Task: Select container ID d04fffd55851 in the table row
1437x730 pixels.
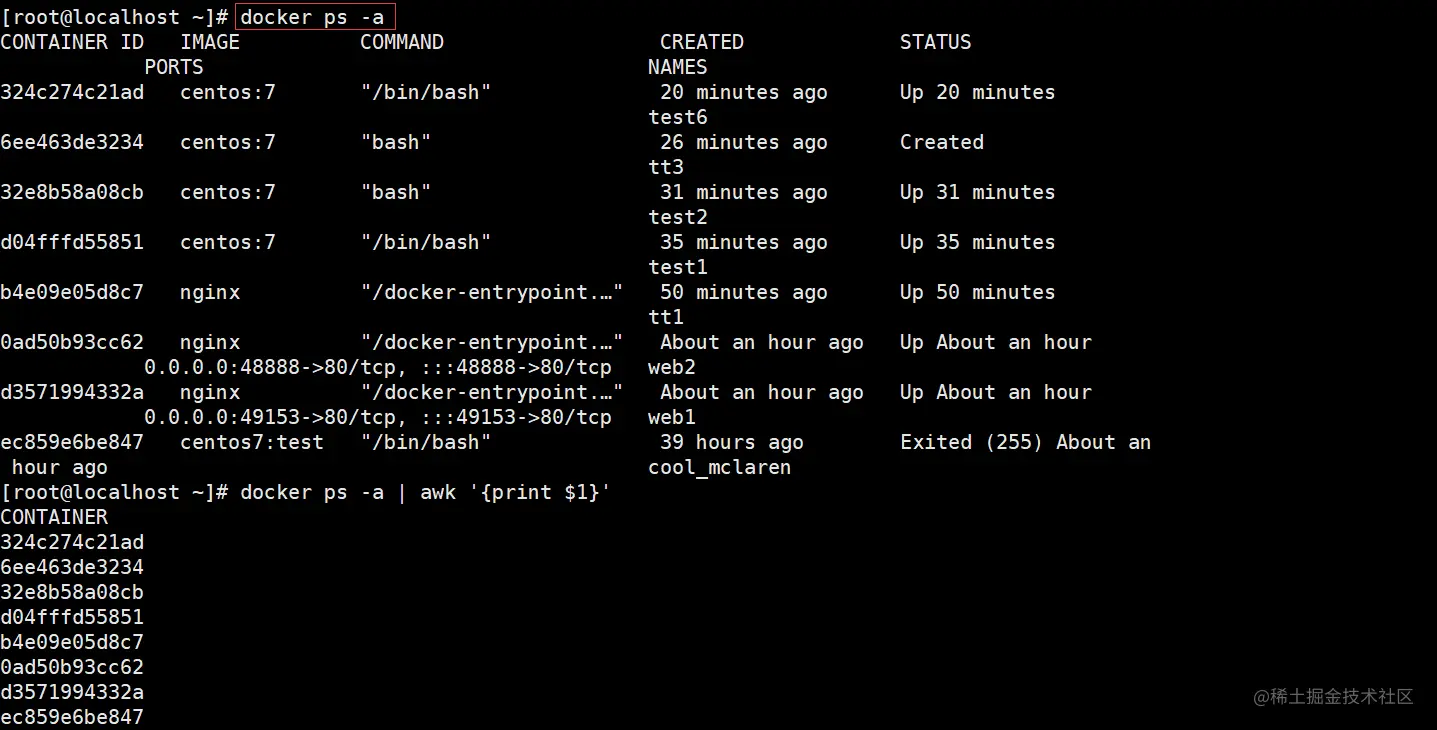Action: tap(72, 242)
